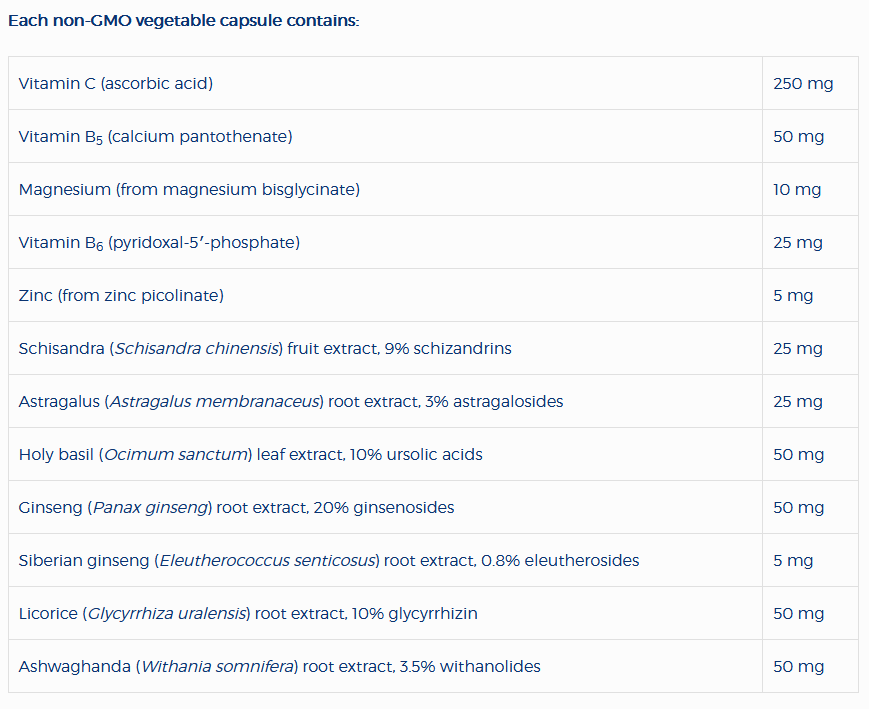Click the Ashwagandha Withania somnifera row

pyautogui.click(x=279, y=666)
